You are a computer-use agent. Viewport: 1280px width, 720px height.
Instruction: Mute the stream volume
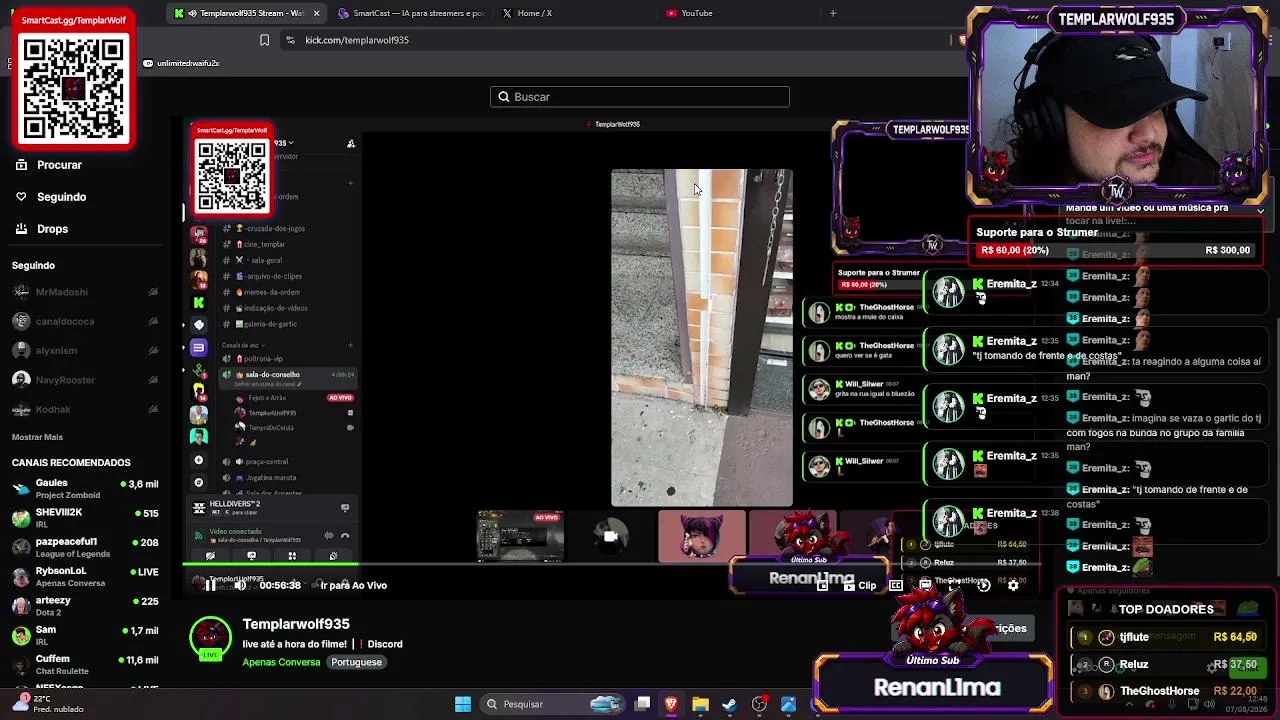coord(240,585)
